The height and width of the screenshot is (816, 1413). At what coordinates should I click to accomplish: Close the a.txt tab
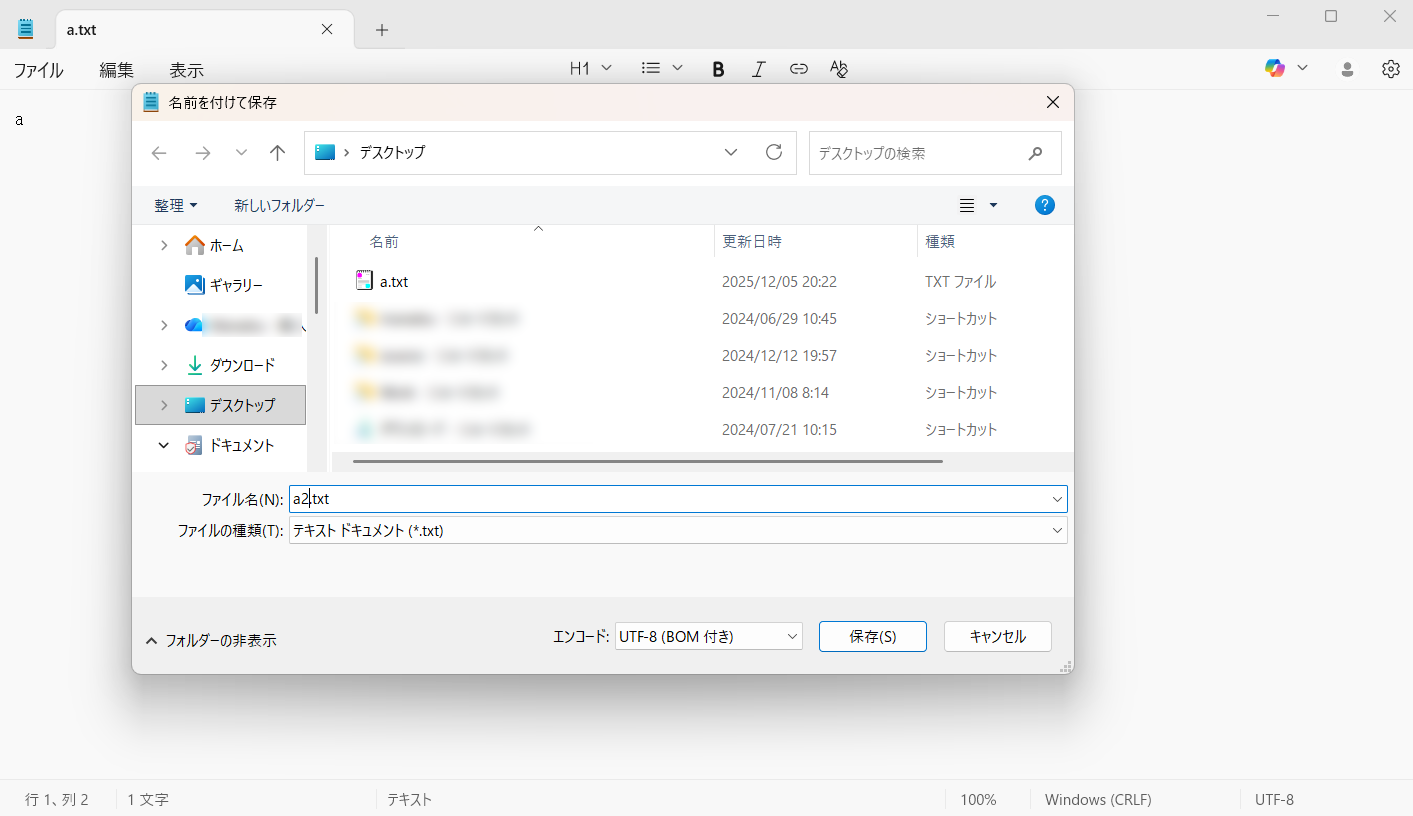327,29
